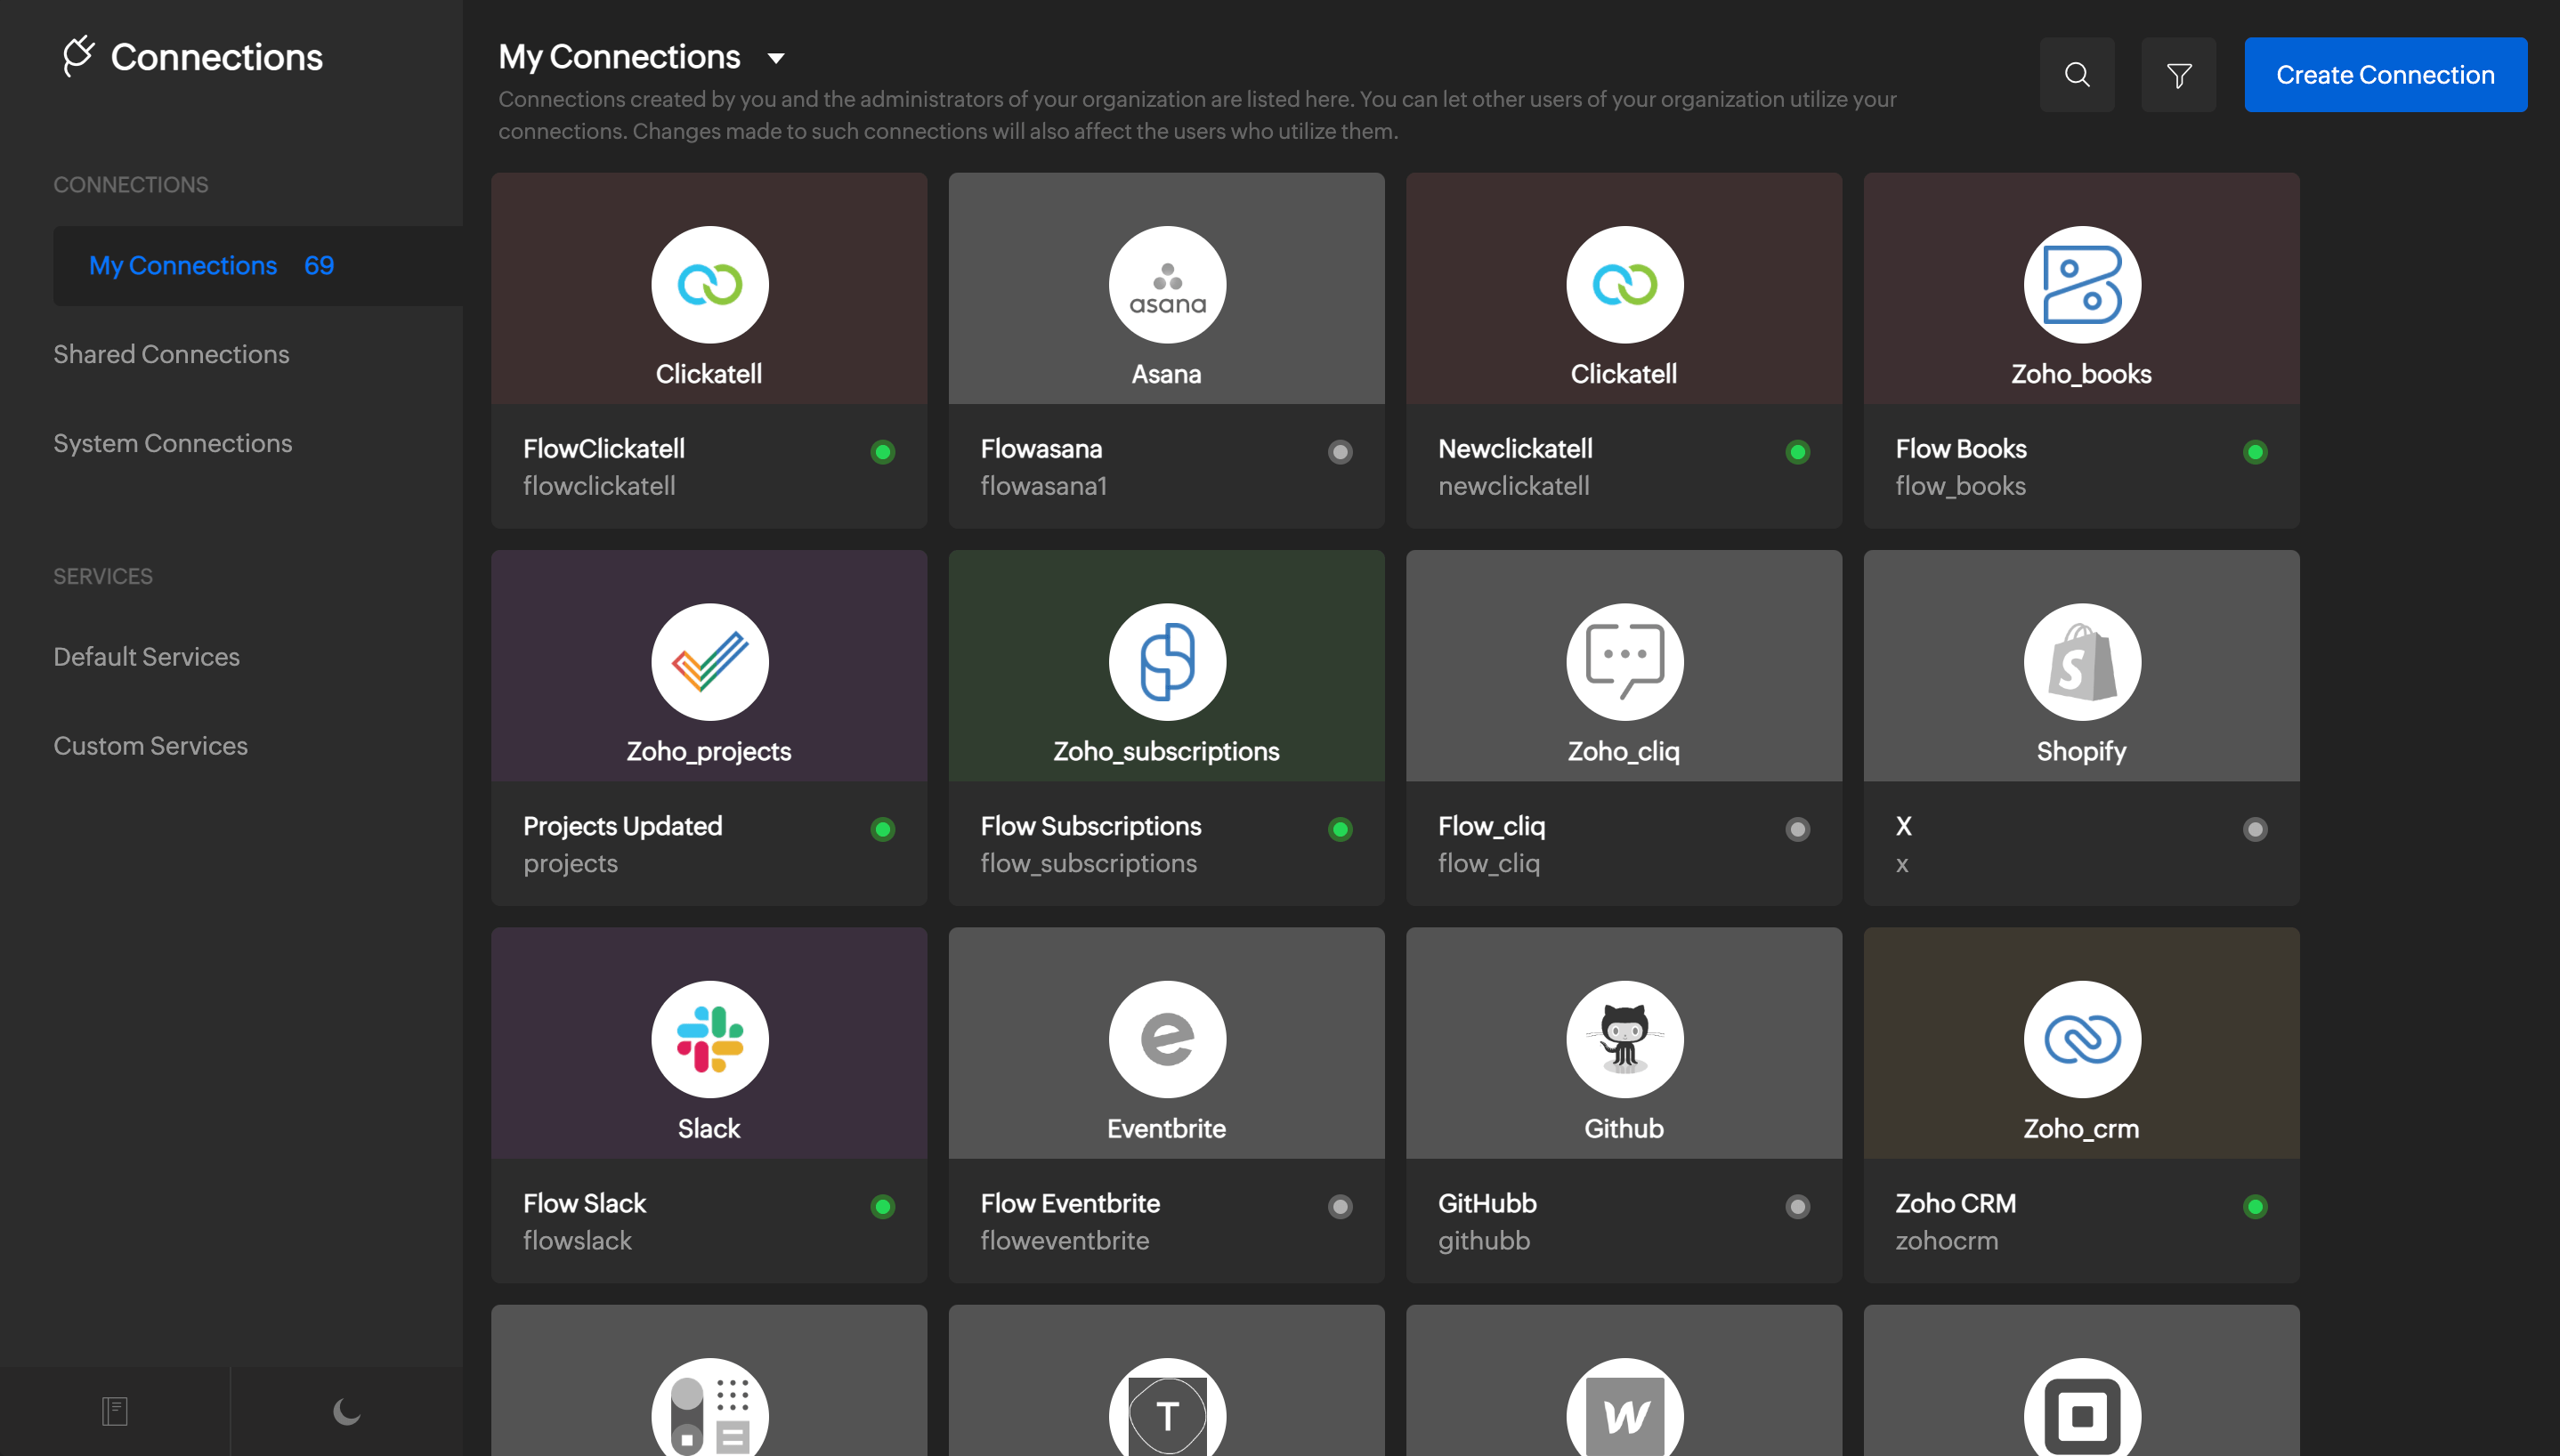
Task: Click the 69 connections count badge
Action: point(319,266)
